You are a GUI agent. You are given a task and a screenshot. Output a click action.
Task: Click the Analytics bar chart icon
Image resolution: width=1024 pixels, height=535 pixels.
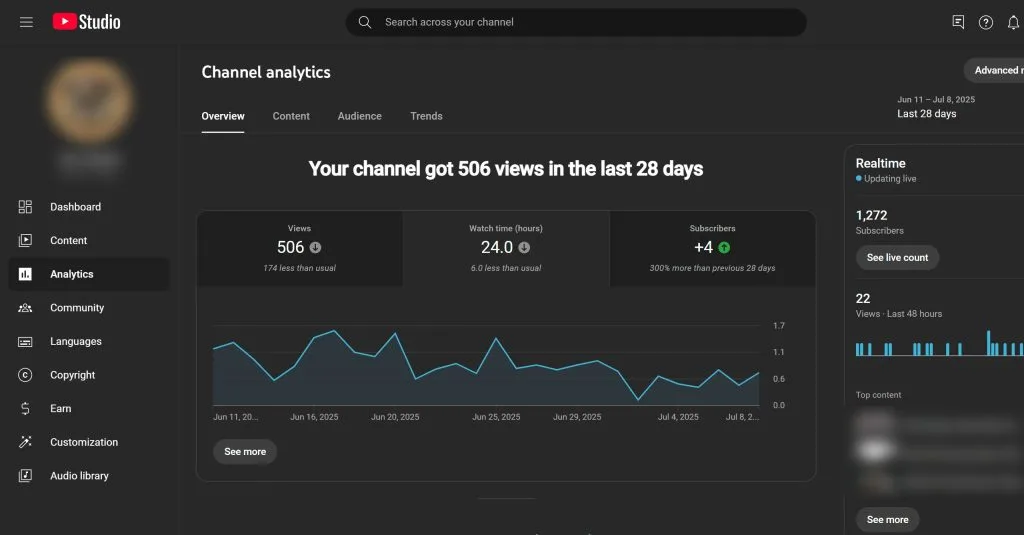point(25,274)
